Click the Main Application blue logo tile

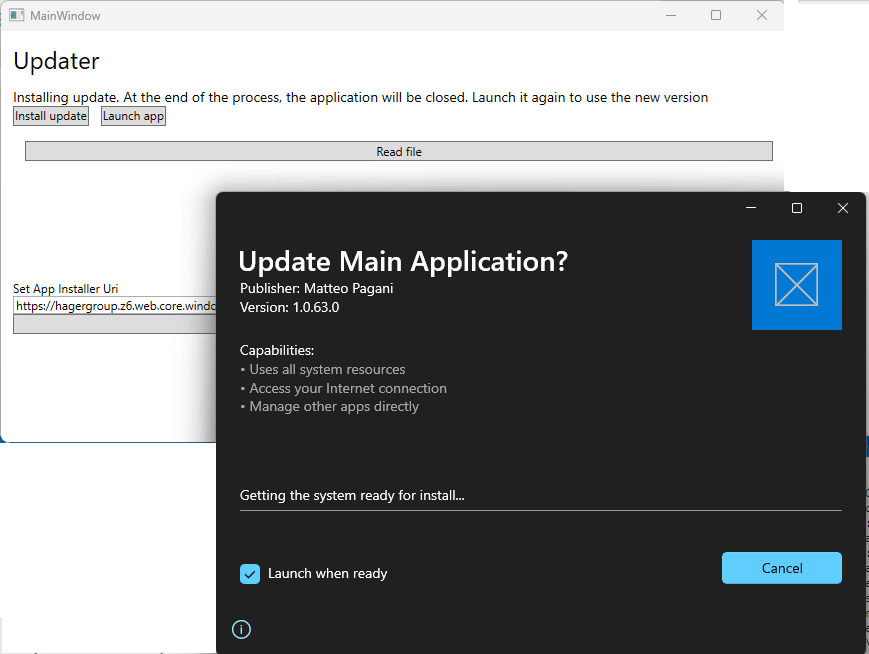coord(796,285)
